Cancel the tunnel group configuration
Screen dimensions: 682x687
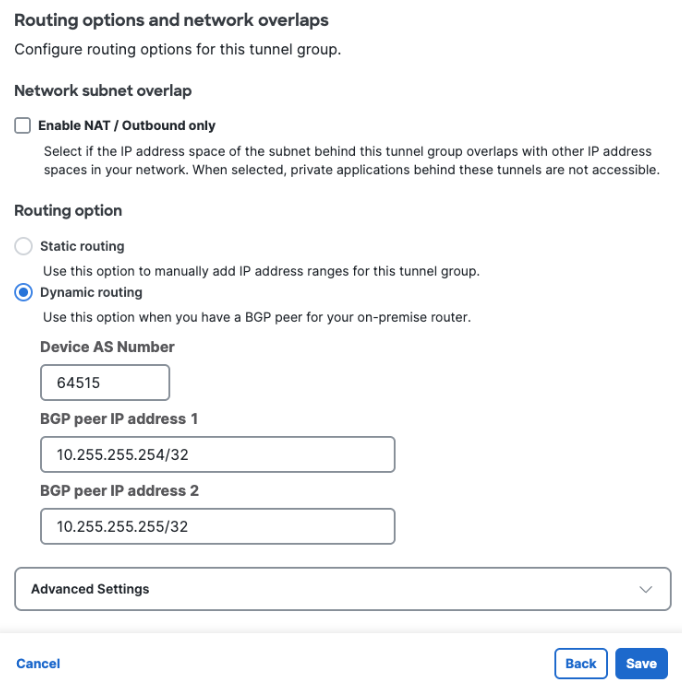point(38,664)
